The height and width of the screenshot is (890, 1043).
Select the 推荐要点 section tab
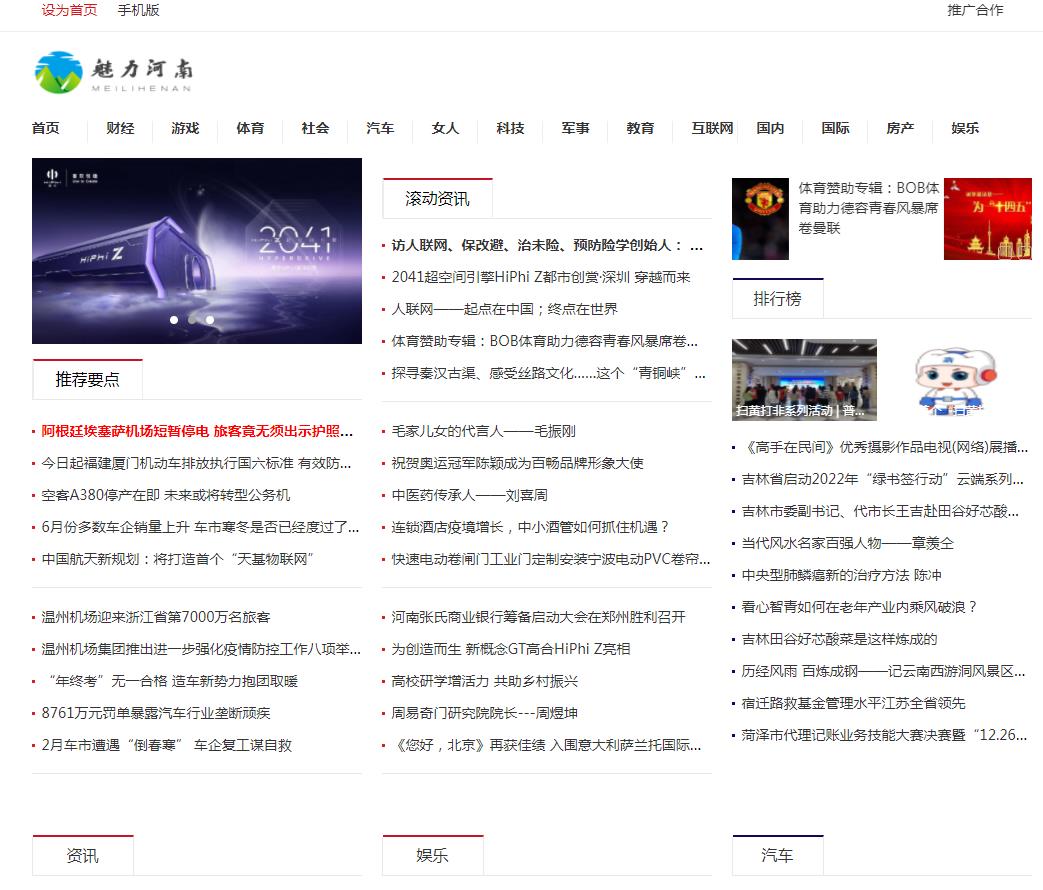point(87,379)
